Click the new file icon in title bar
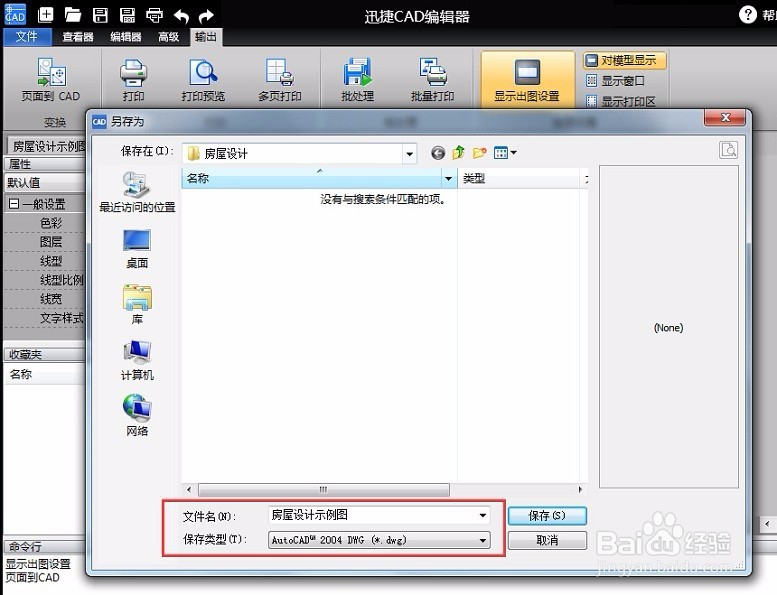777x595 pixels. pos(46,15)
